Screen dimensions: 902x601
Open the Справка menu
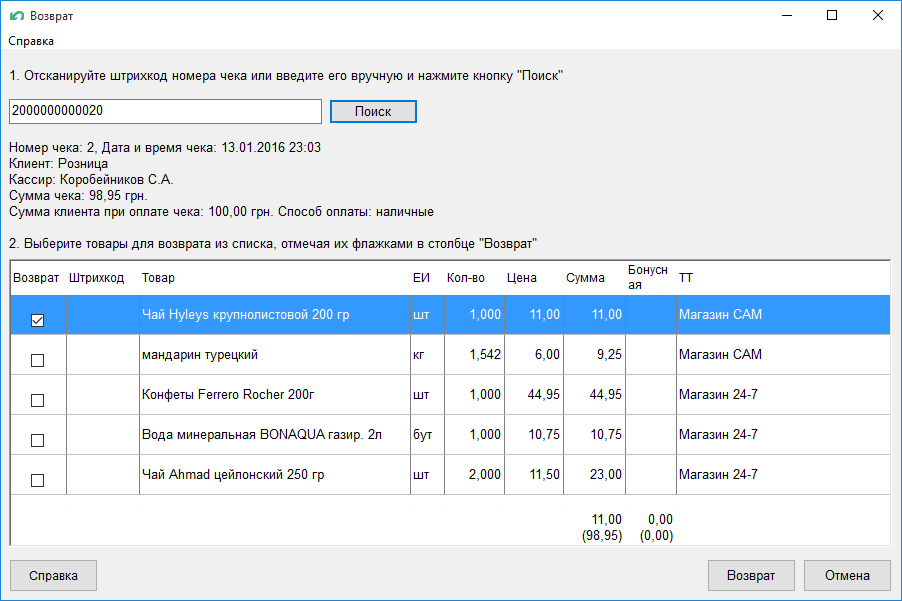(x=31, y=41)
